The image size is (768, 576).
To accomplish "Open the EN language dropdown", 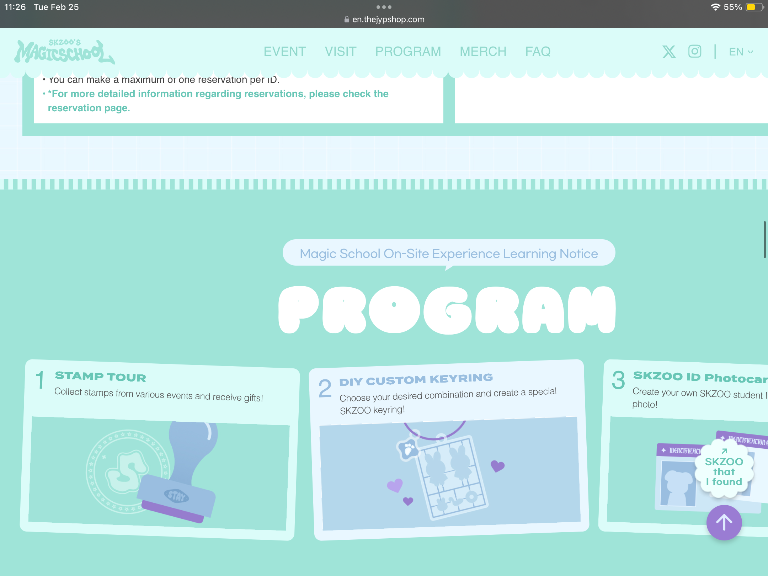I will point(741,51).
